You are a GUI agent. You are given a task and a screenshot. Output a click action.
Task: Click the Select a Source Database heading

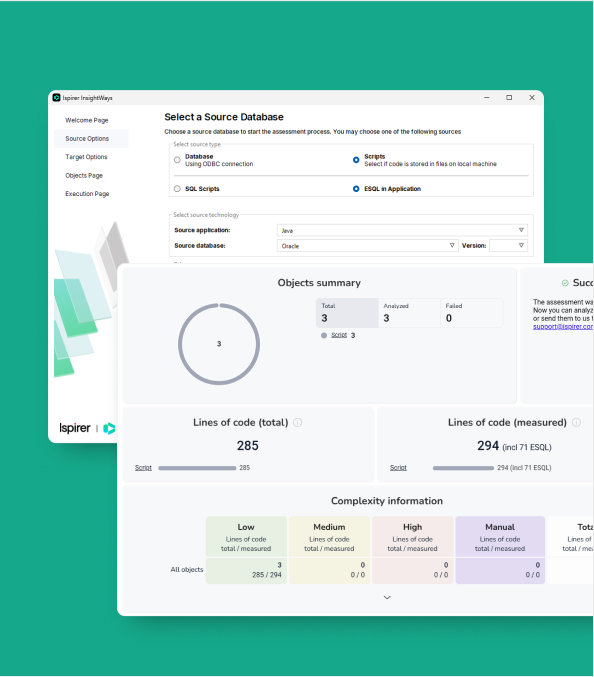[224, 117]
